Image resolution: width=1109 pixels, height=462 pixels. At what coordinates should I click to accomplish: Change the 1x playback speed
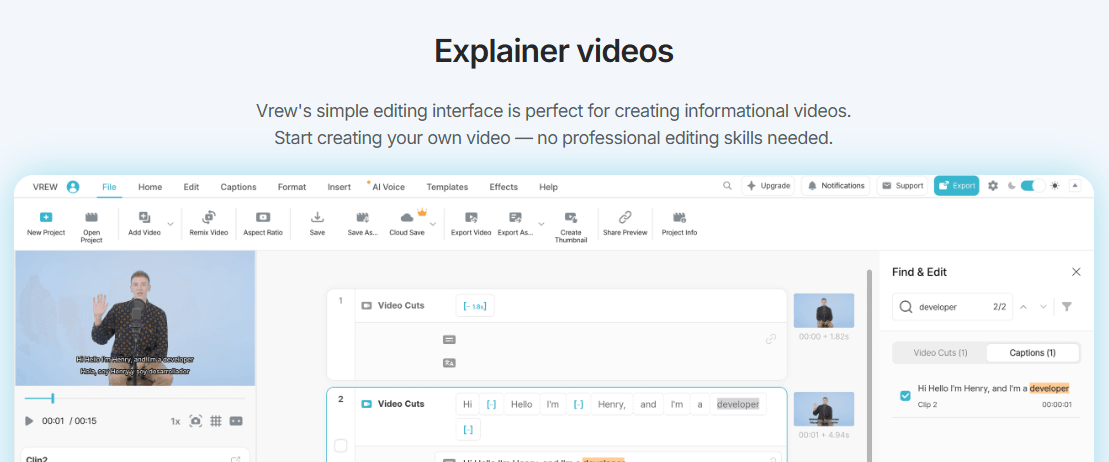(175, 421)
